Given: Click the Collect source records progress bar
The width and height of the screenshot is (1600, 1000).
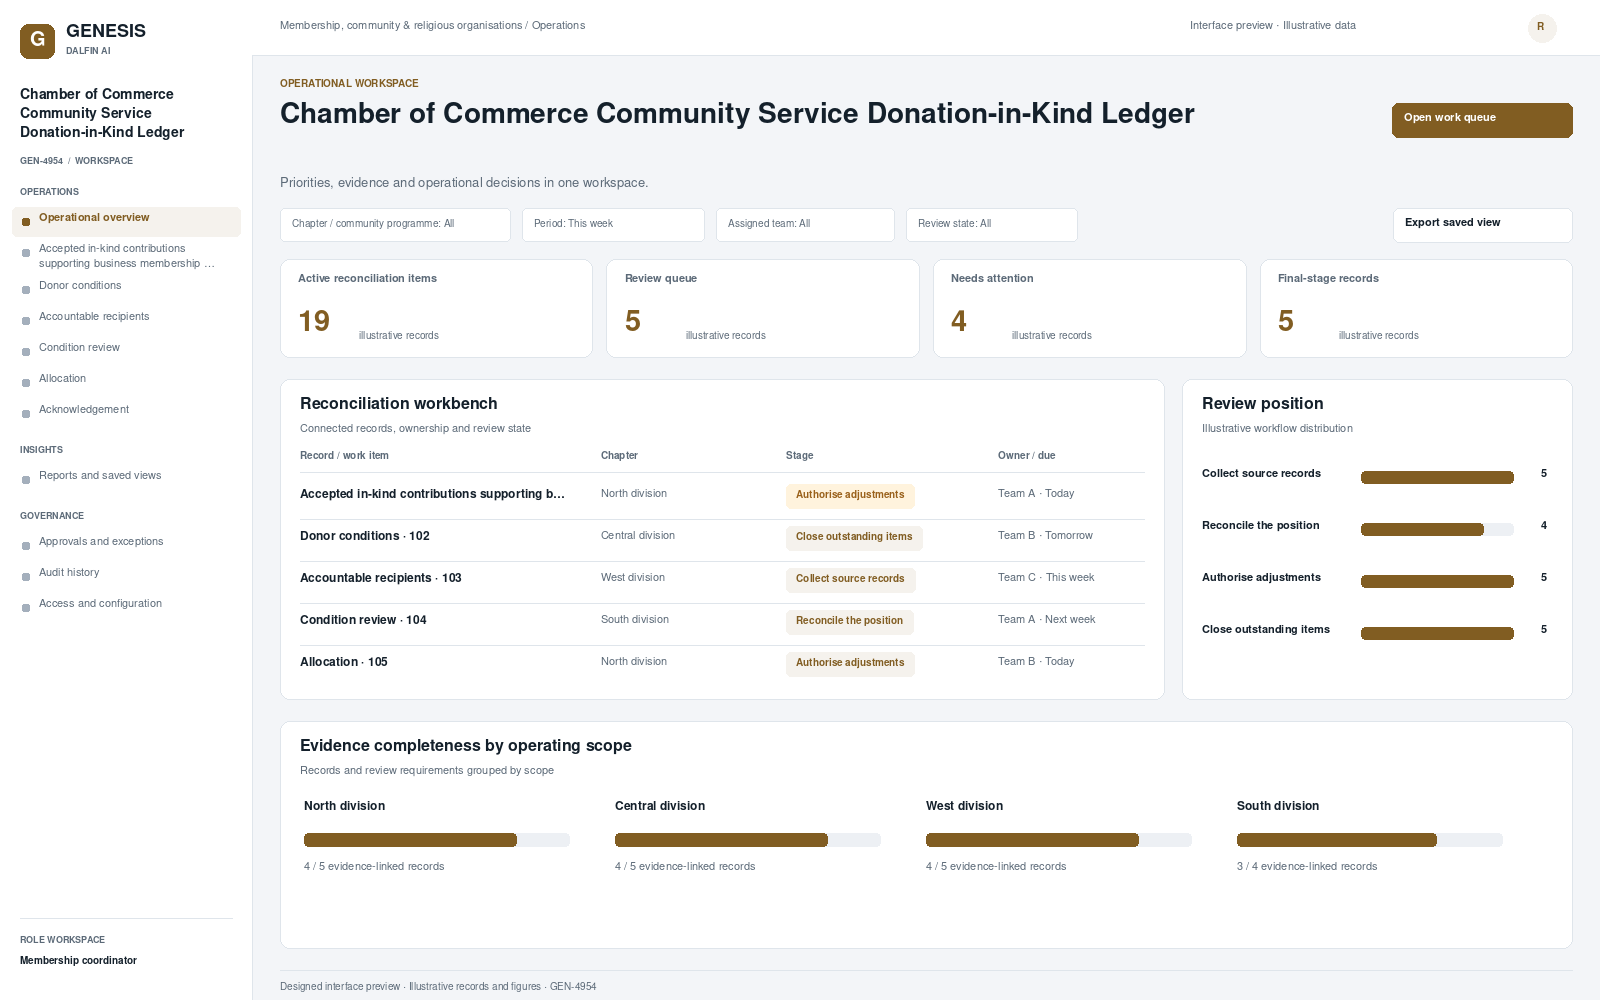Looking at the screenshot, I should coord(1437,478).
